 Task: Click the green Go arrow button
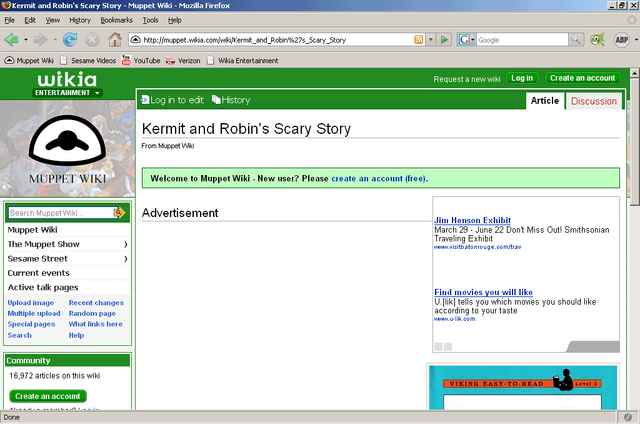[444, 40]
